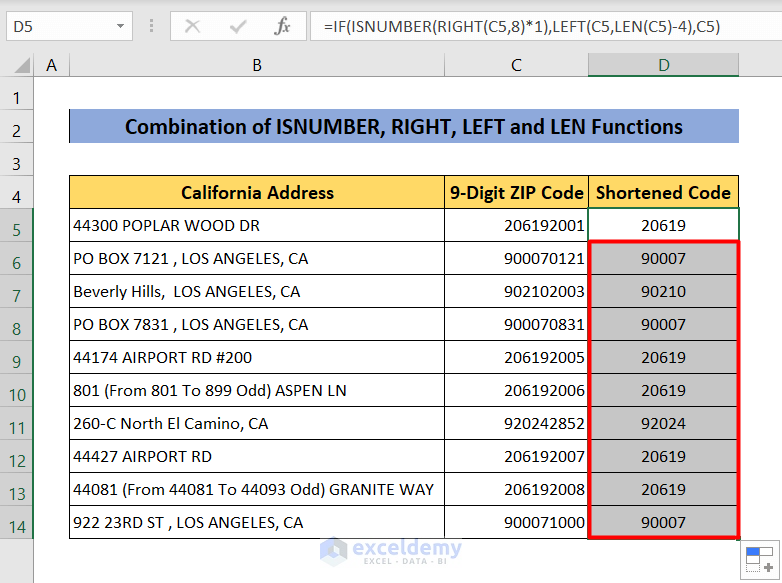Screen dimensions: 782x583
Task: Click inside the formula bar text
Action: [540, 27]
